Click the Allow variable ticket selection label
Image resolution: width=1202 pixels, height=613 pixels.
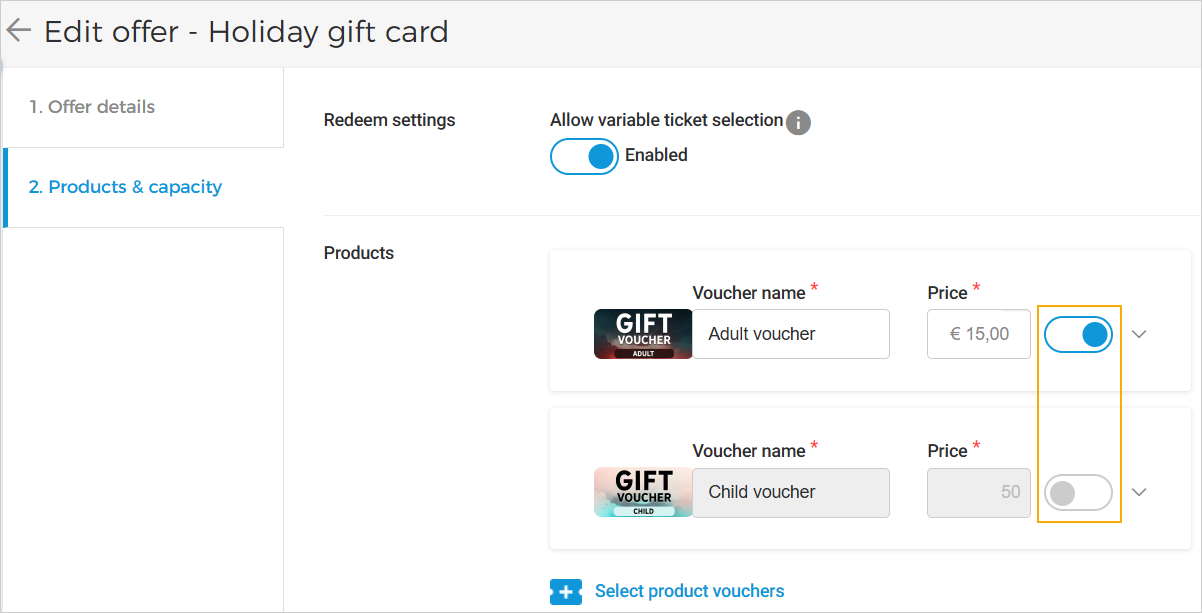(666, 120)
